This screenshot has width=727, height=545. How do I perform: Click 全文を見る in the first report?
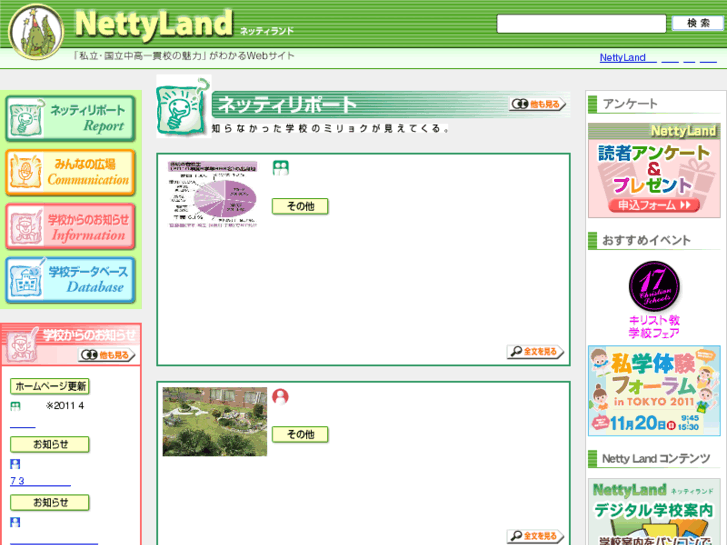[535, 352]
